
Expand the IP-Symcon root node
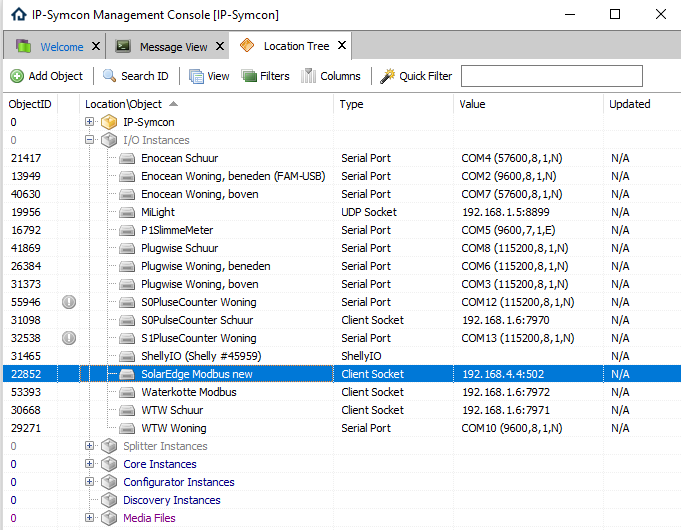coord(89,122)
